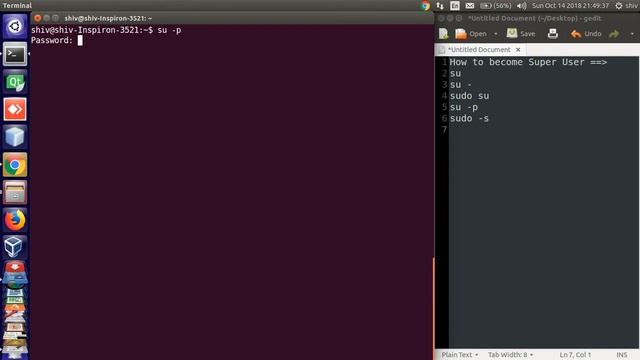The height and width of the screenshot is (360, 640).
Task: Open the network connections indicator
Action: 440,6
